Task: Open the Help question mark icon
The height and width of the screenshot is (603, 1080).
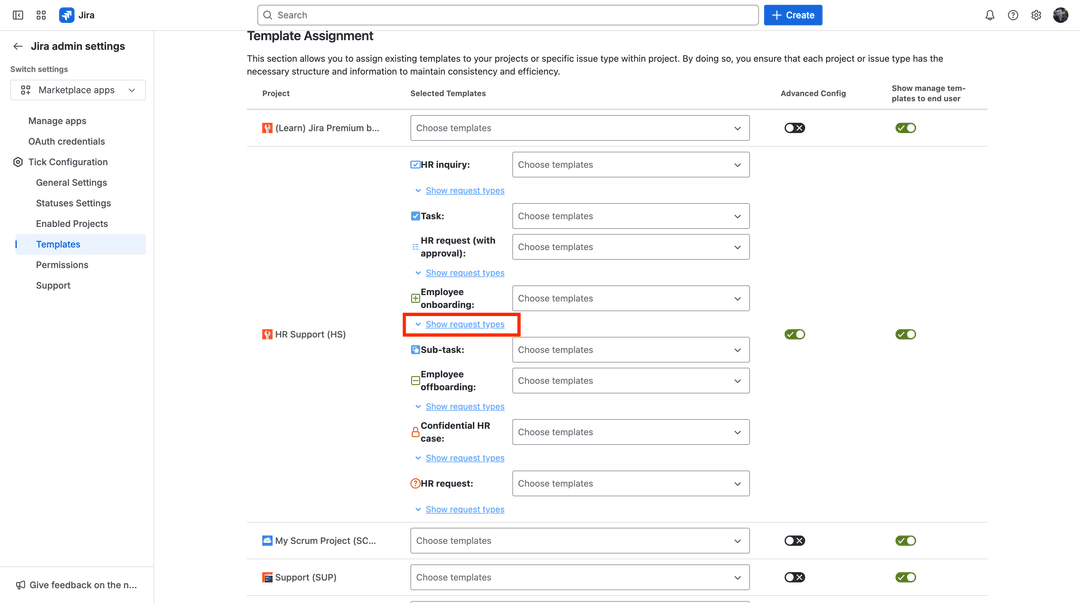Action: pyautogui.click(x=1013, y=14)
